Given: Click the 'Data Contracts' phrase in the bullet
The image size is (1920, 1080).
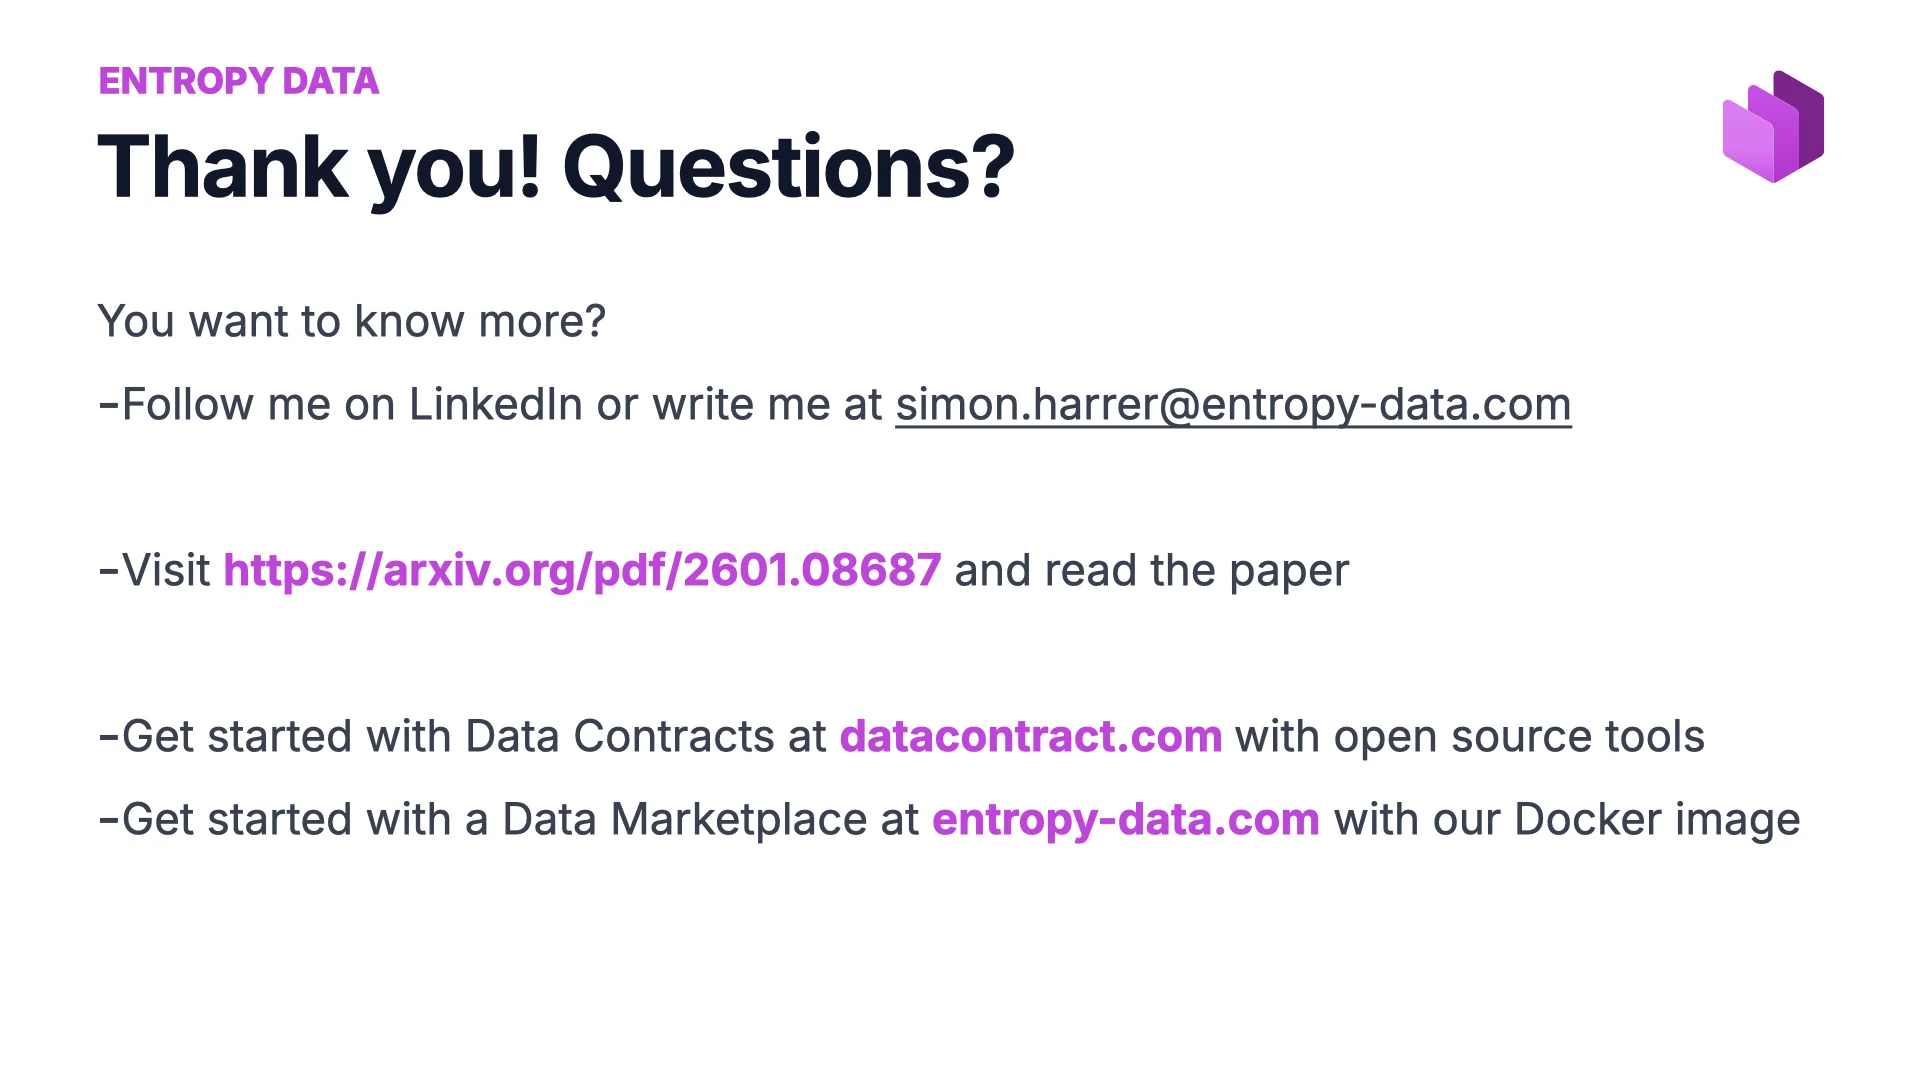Looking at the screenshot, I should point(619,737).
